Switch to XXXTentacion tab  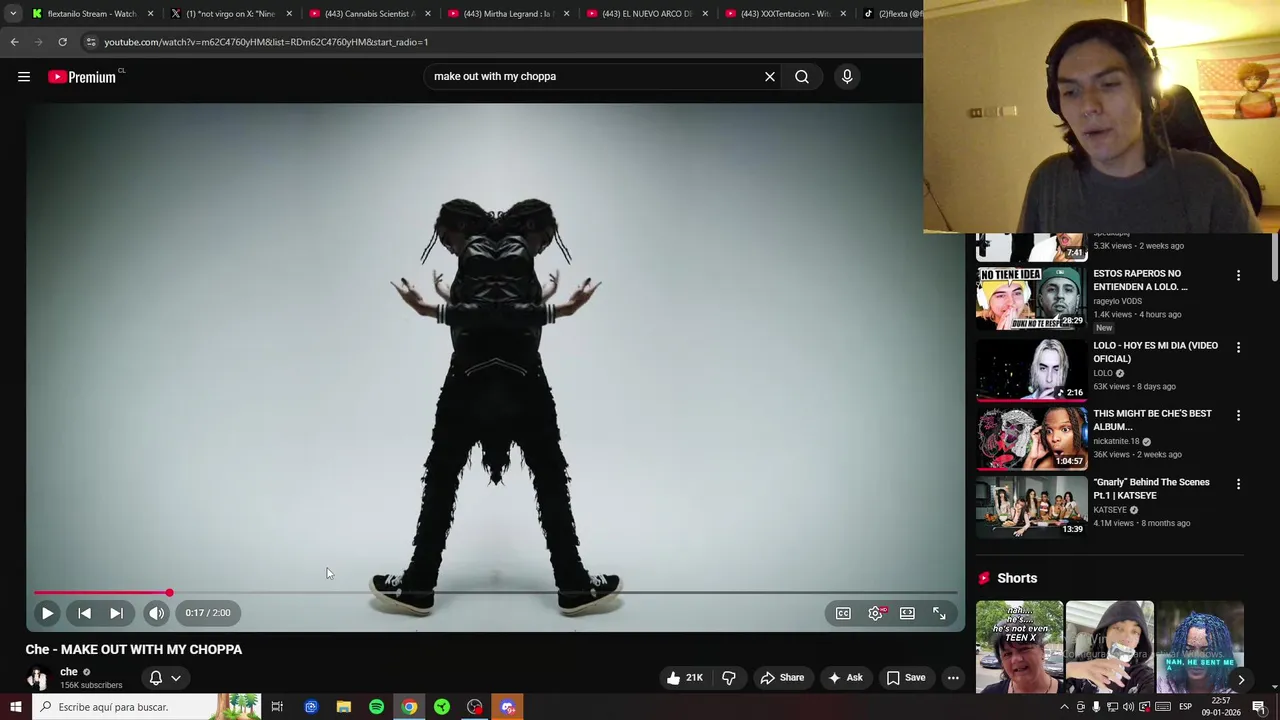[x=785, y=14]
